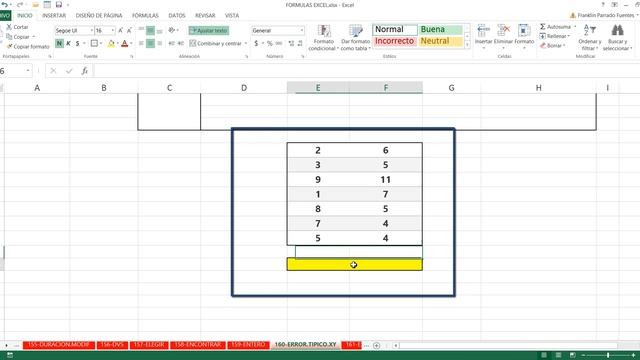
Task: Click the increase decimals icon
Action: coord(291,43)
